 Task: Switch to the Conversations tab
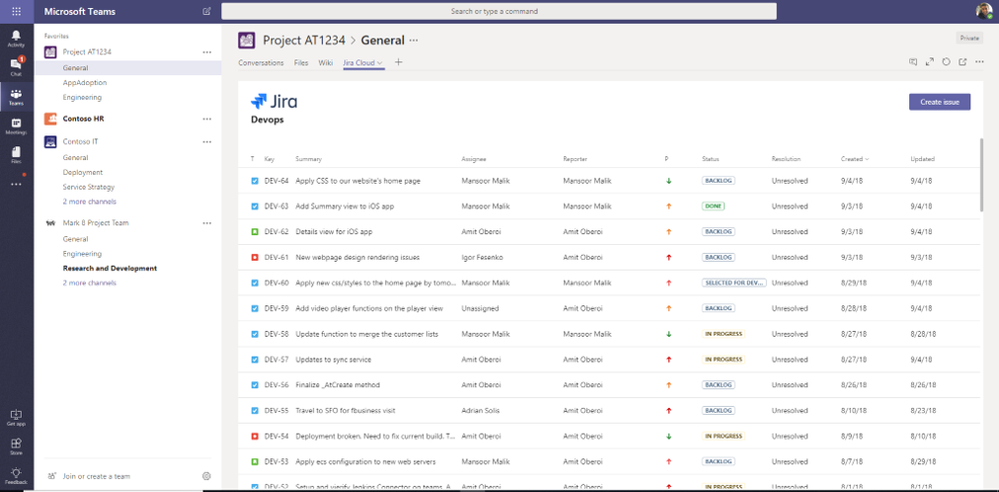pyautogui.click(x=261, y=62)
